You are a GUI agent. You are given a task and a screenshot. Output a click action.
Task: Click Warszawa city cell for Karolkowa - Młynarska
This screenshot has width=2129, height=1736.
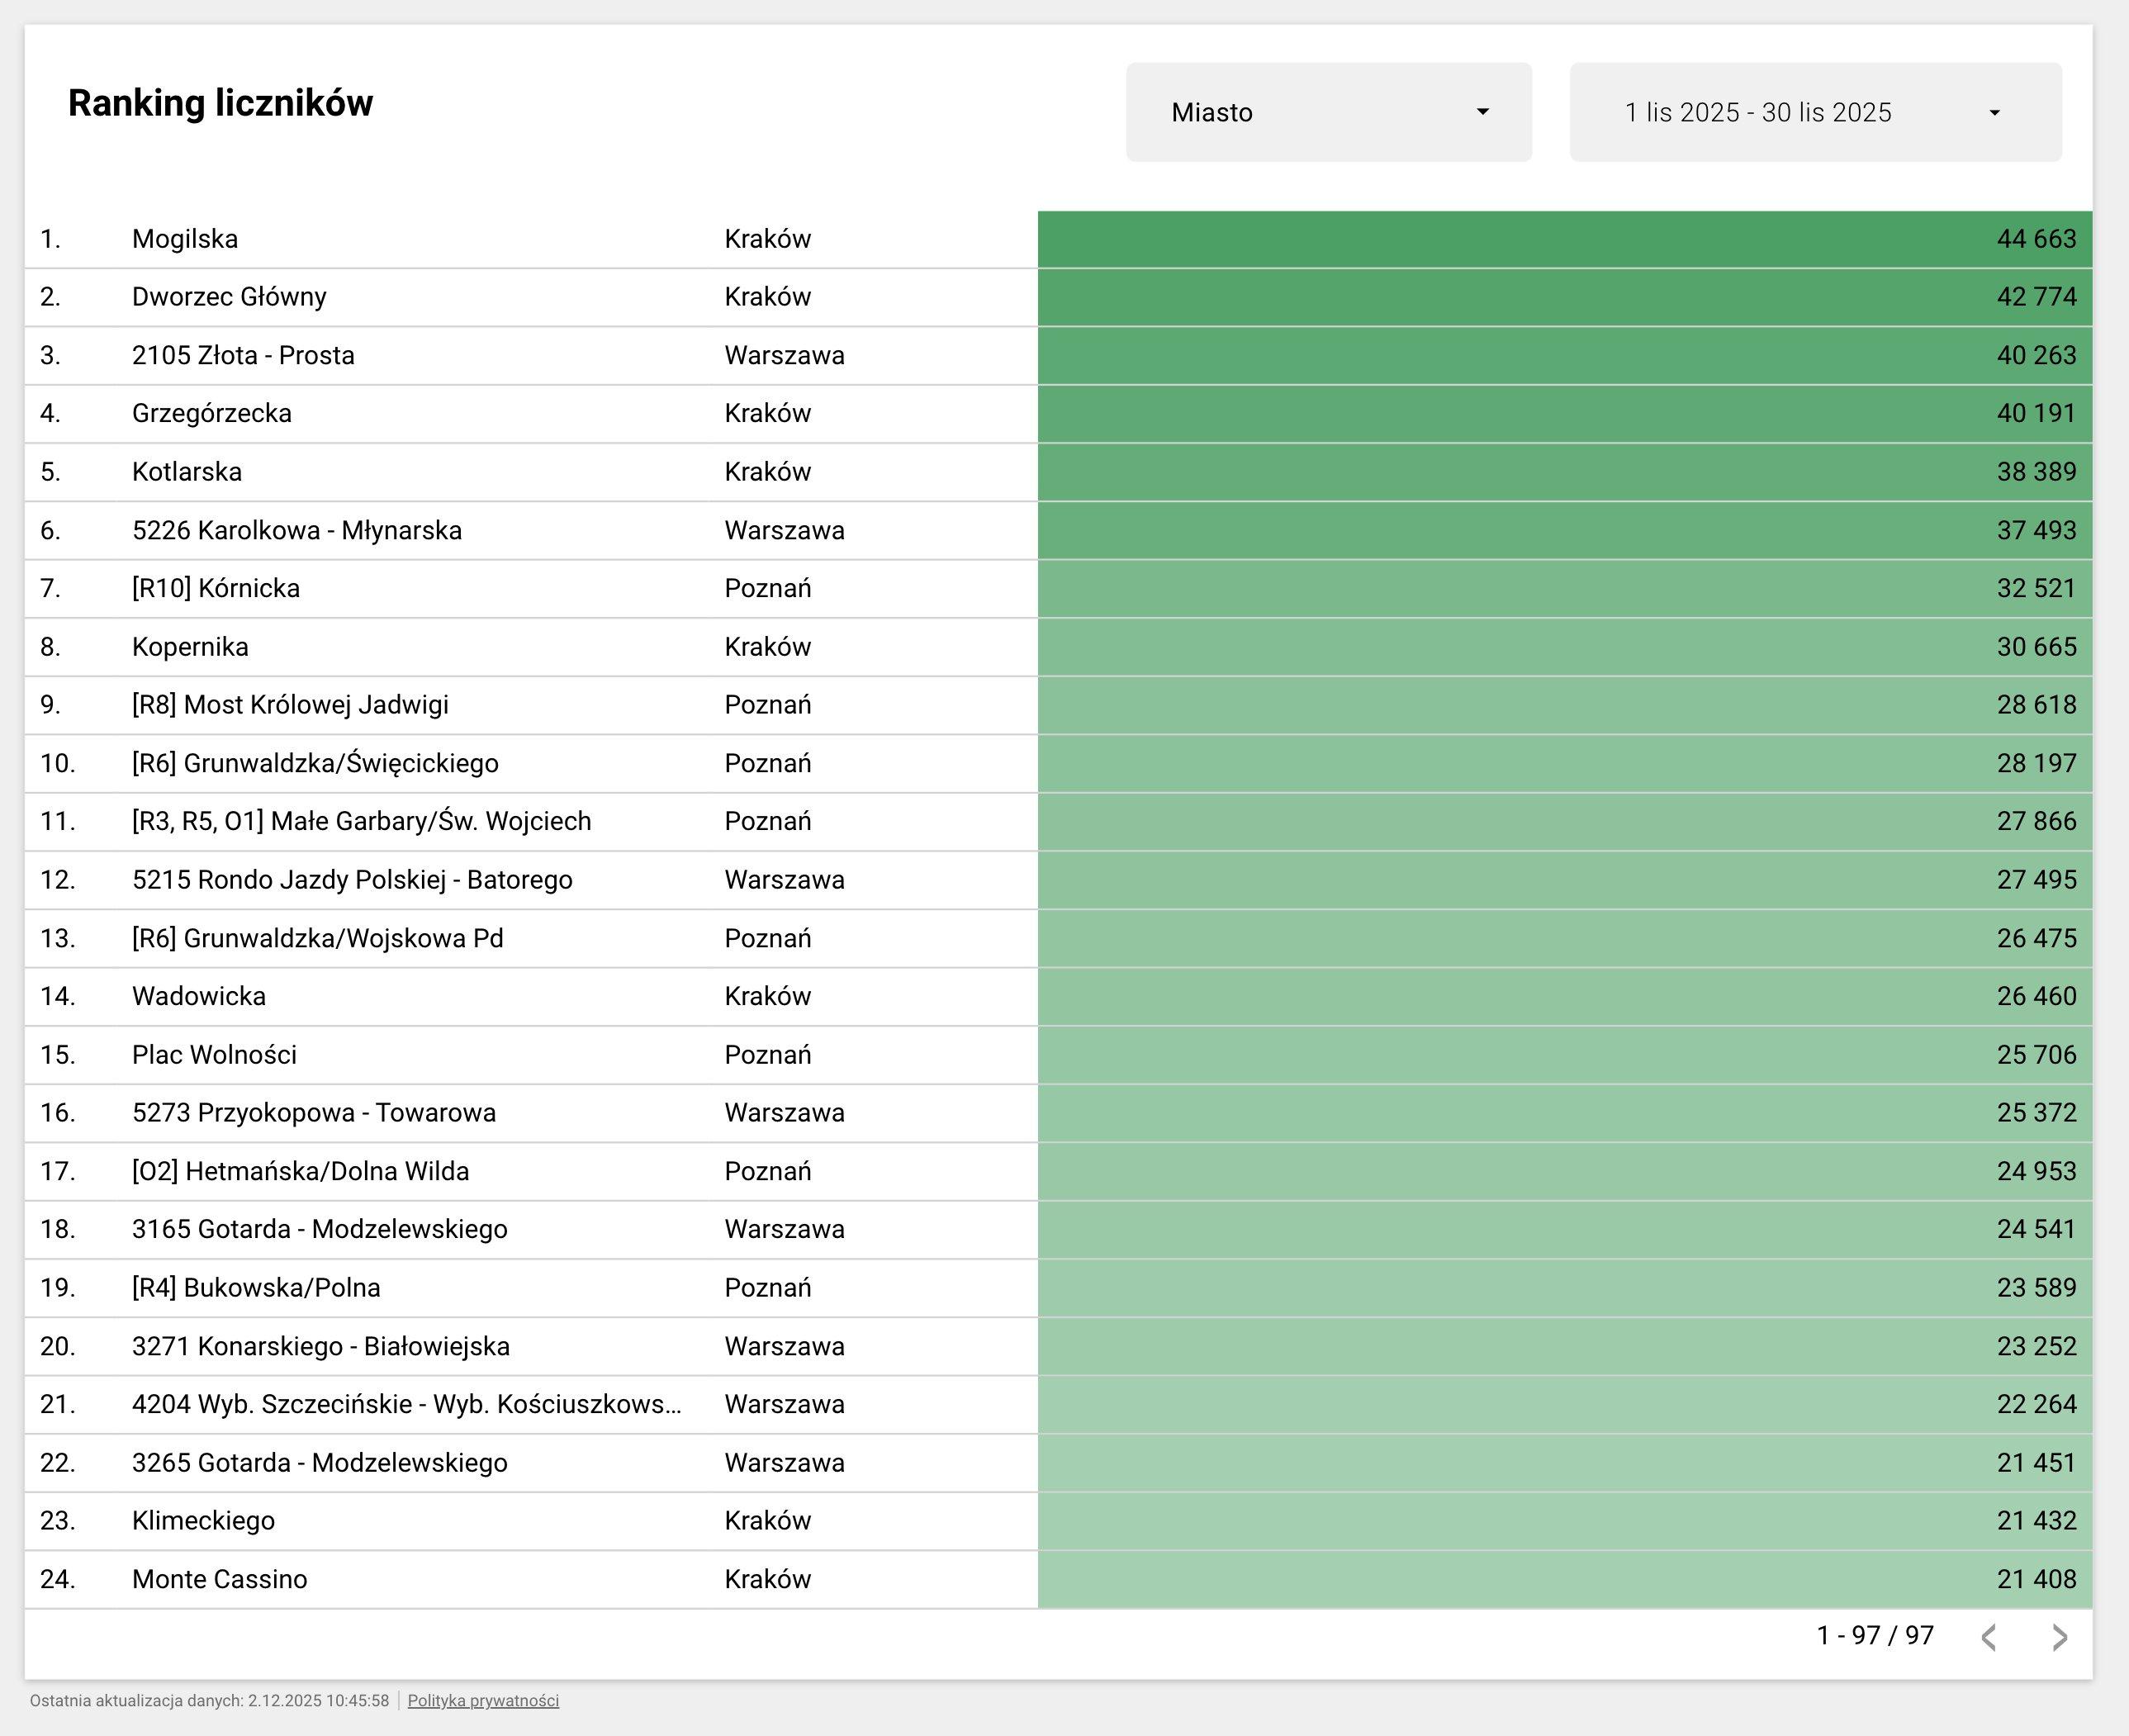[x=784, y=530]
